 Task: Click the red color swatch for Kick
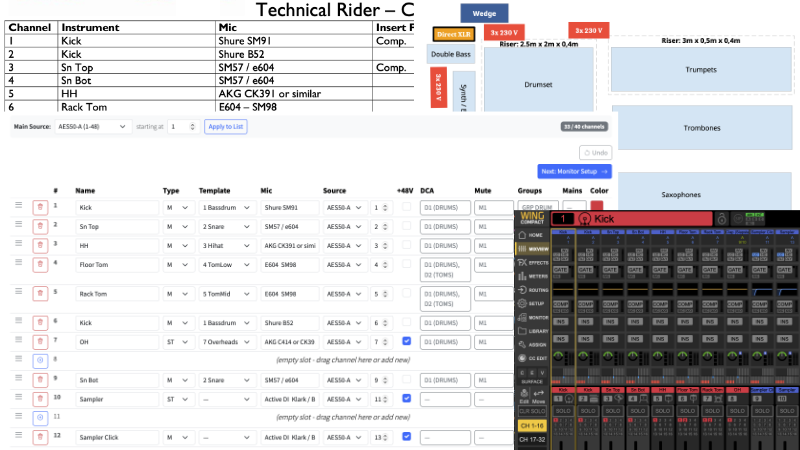click(x=596, y=205)
